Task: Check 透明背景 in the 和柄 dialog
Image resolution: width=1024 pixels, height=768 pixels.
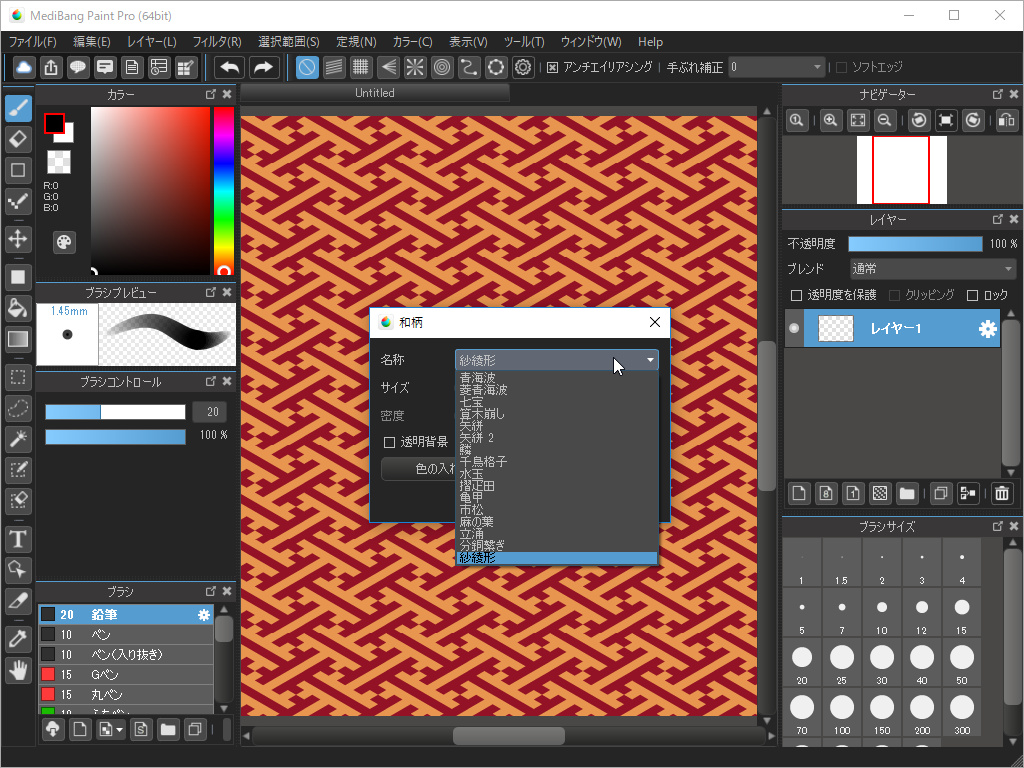Action: pyautogui.click(x=389, y=443)
